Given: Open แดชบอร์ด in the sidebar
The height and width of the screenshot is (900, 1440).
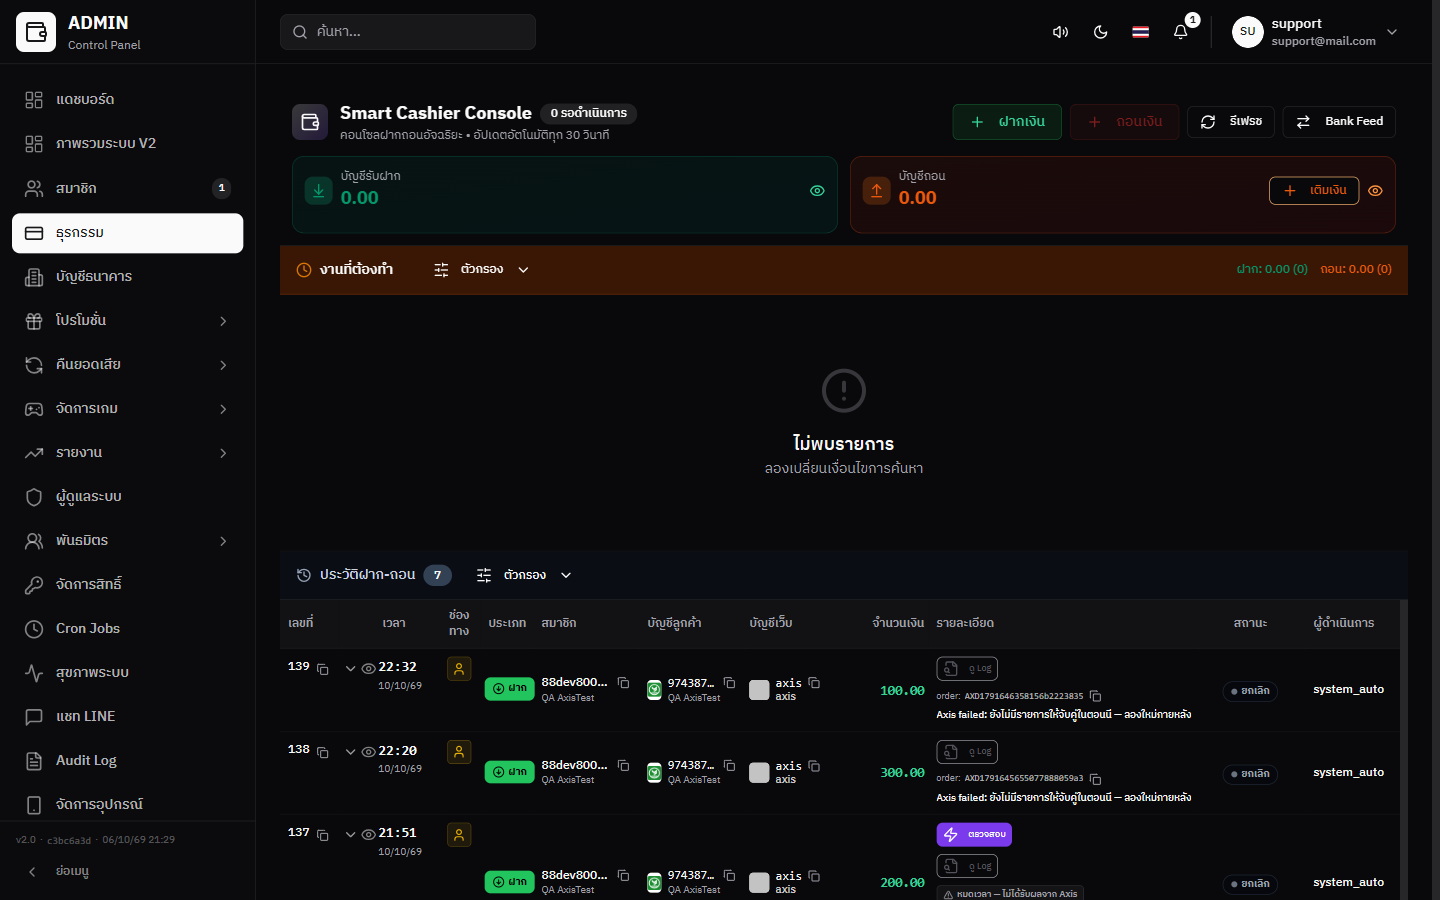Looking at the screenshot, I should point(128,100).
